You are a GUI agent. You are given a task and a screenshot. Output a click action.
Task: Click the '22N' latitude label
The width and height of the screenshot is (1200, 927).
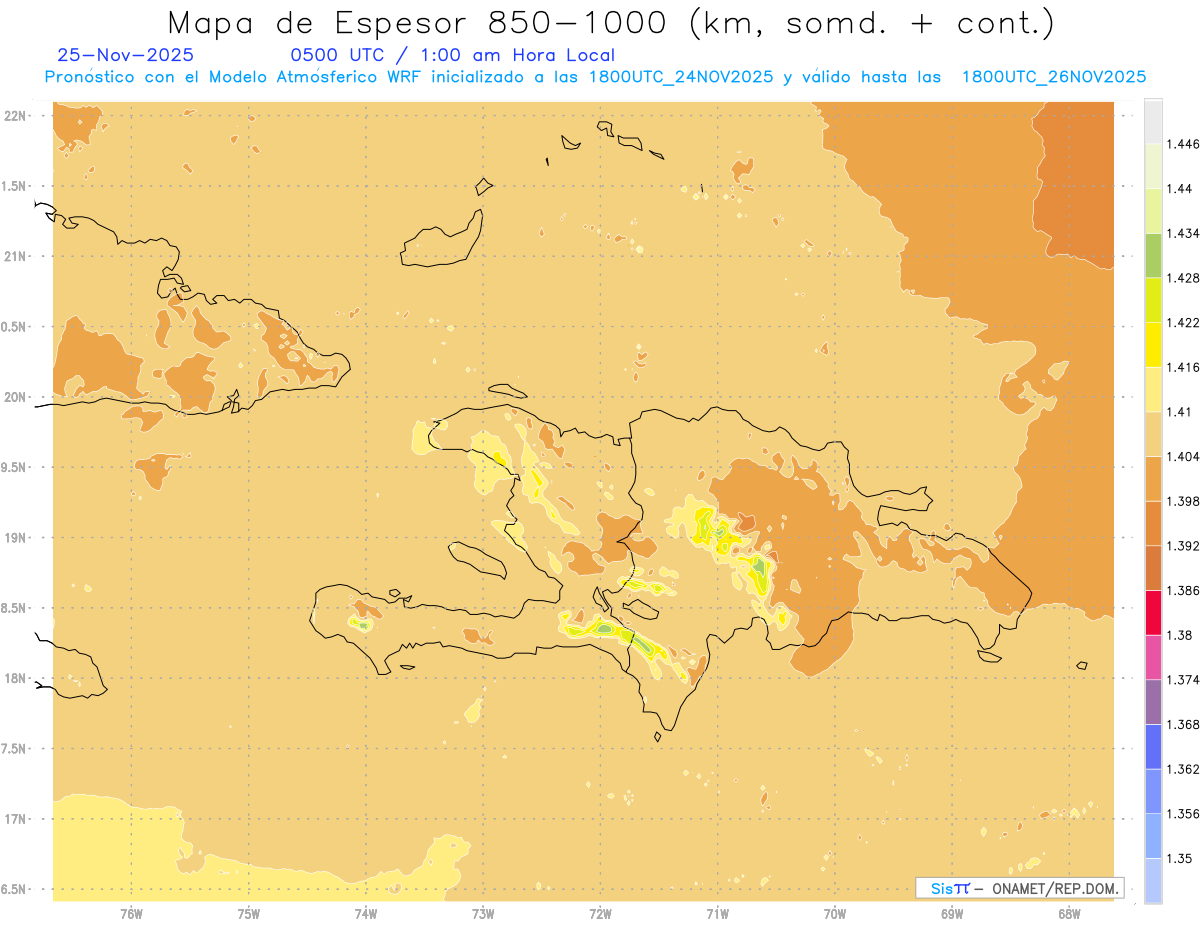coord(15,116)
